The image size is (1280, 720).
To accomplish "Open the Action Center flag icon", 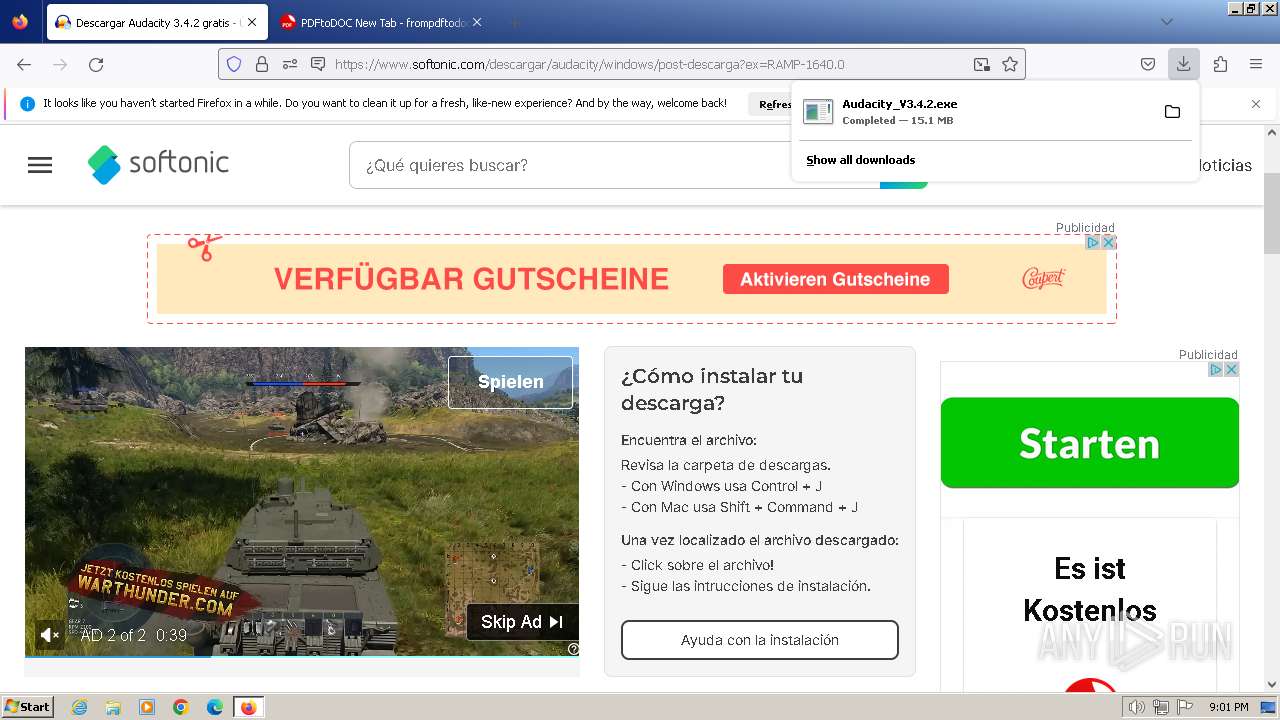I will [1184, 707].
